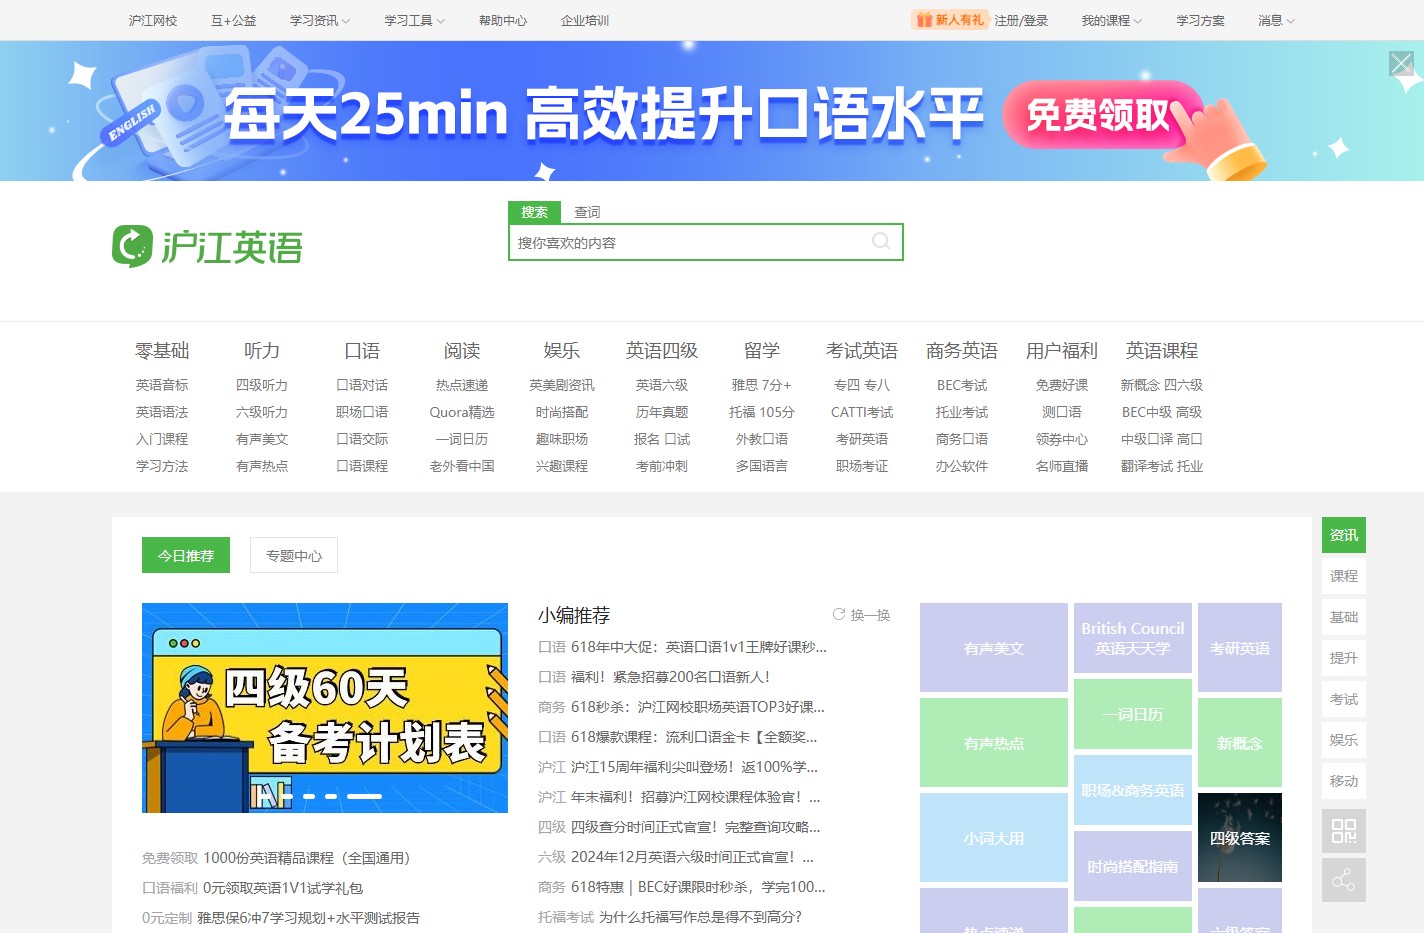Click the share icon in sidebar
This screenshot has width=1424, height=933.
click(1344, 880)
